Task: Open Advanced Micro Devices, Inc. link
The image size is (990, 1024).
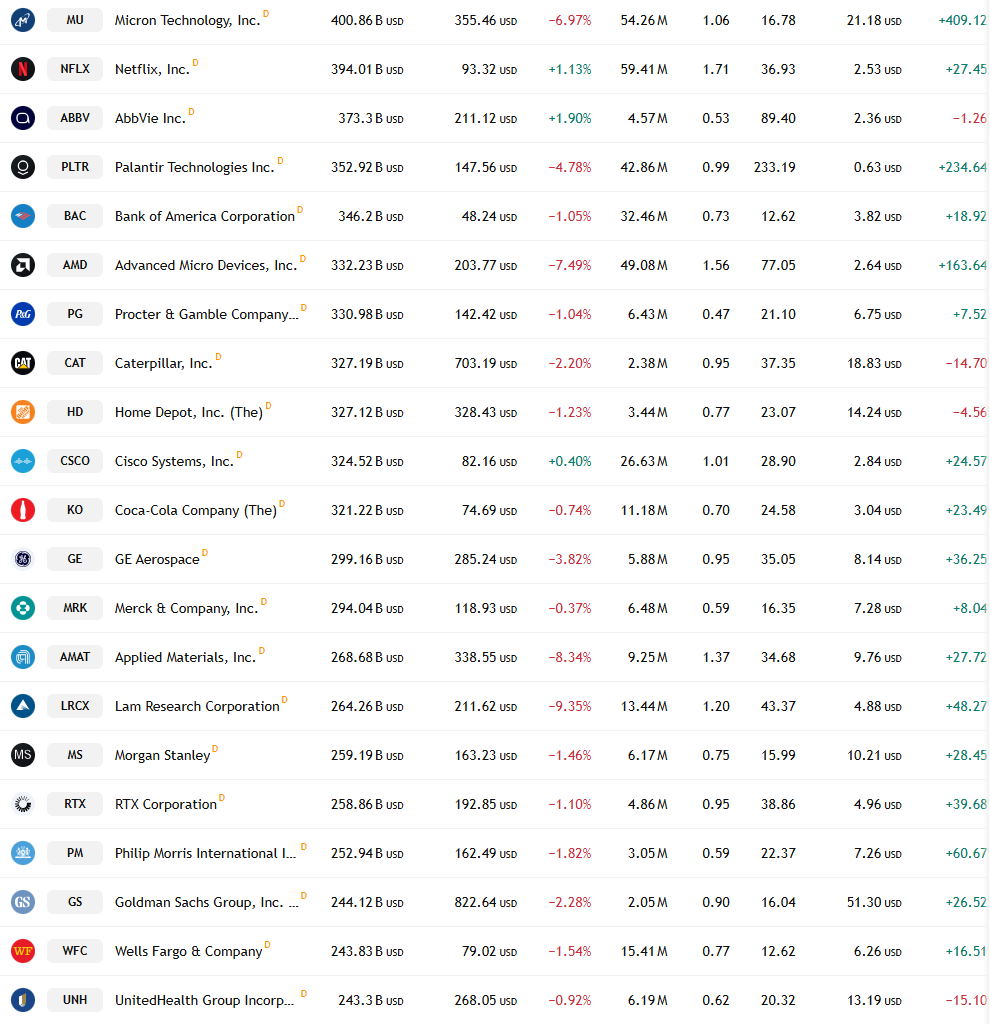Action: pyautogui.click(x=206, y=265)
